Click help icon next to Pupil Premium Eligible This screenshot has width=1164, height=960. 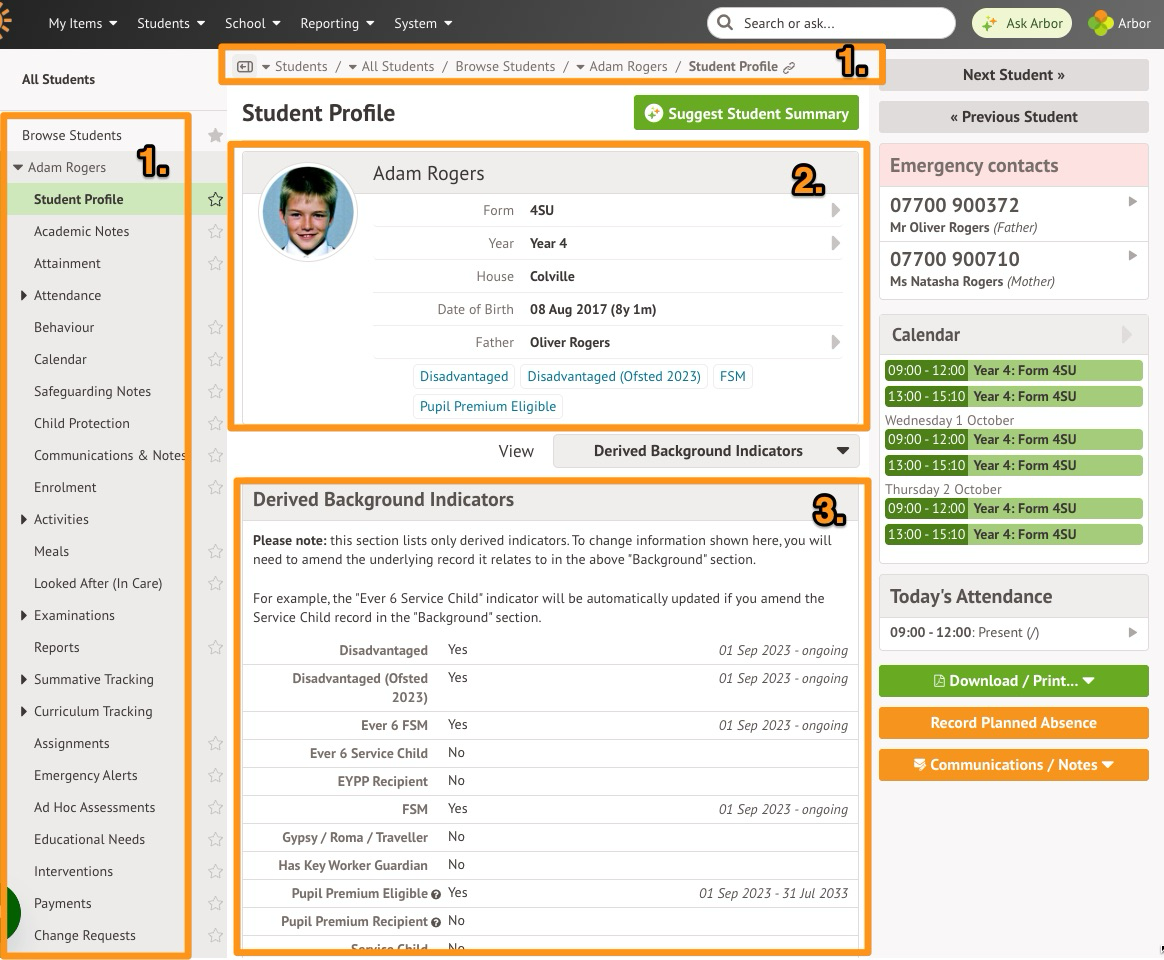coord(436,894)
